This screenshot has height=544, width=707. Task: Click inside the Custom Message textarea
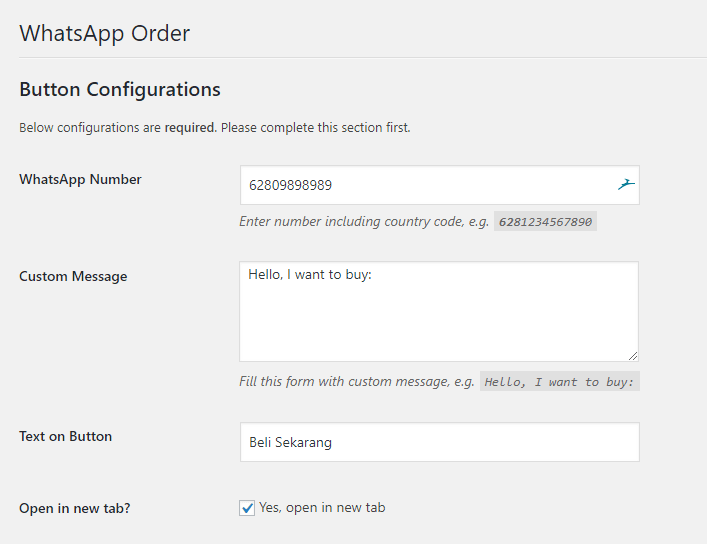(x=439, y=311)
